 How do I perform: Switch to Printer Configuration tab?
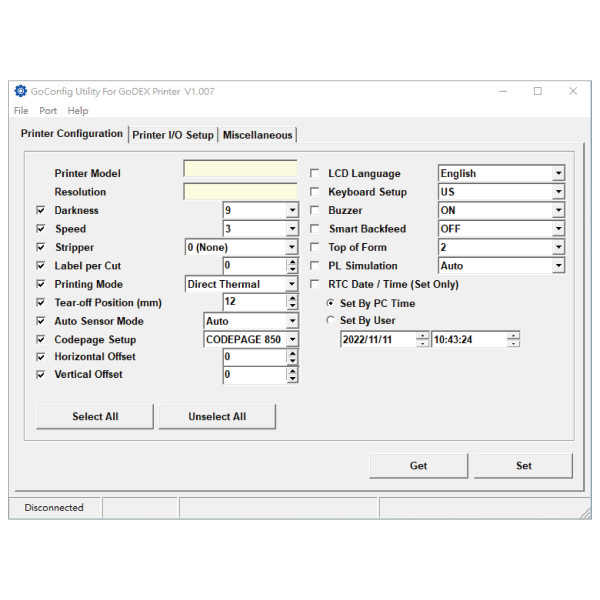point(72,134)
